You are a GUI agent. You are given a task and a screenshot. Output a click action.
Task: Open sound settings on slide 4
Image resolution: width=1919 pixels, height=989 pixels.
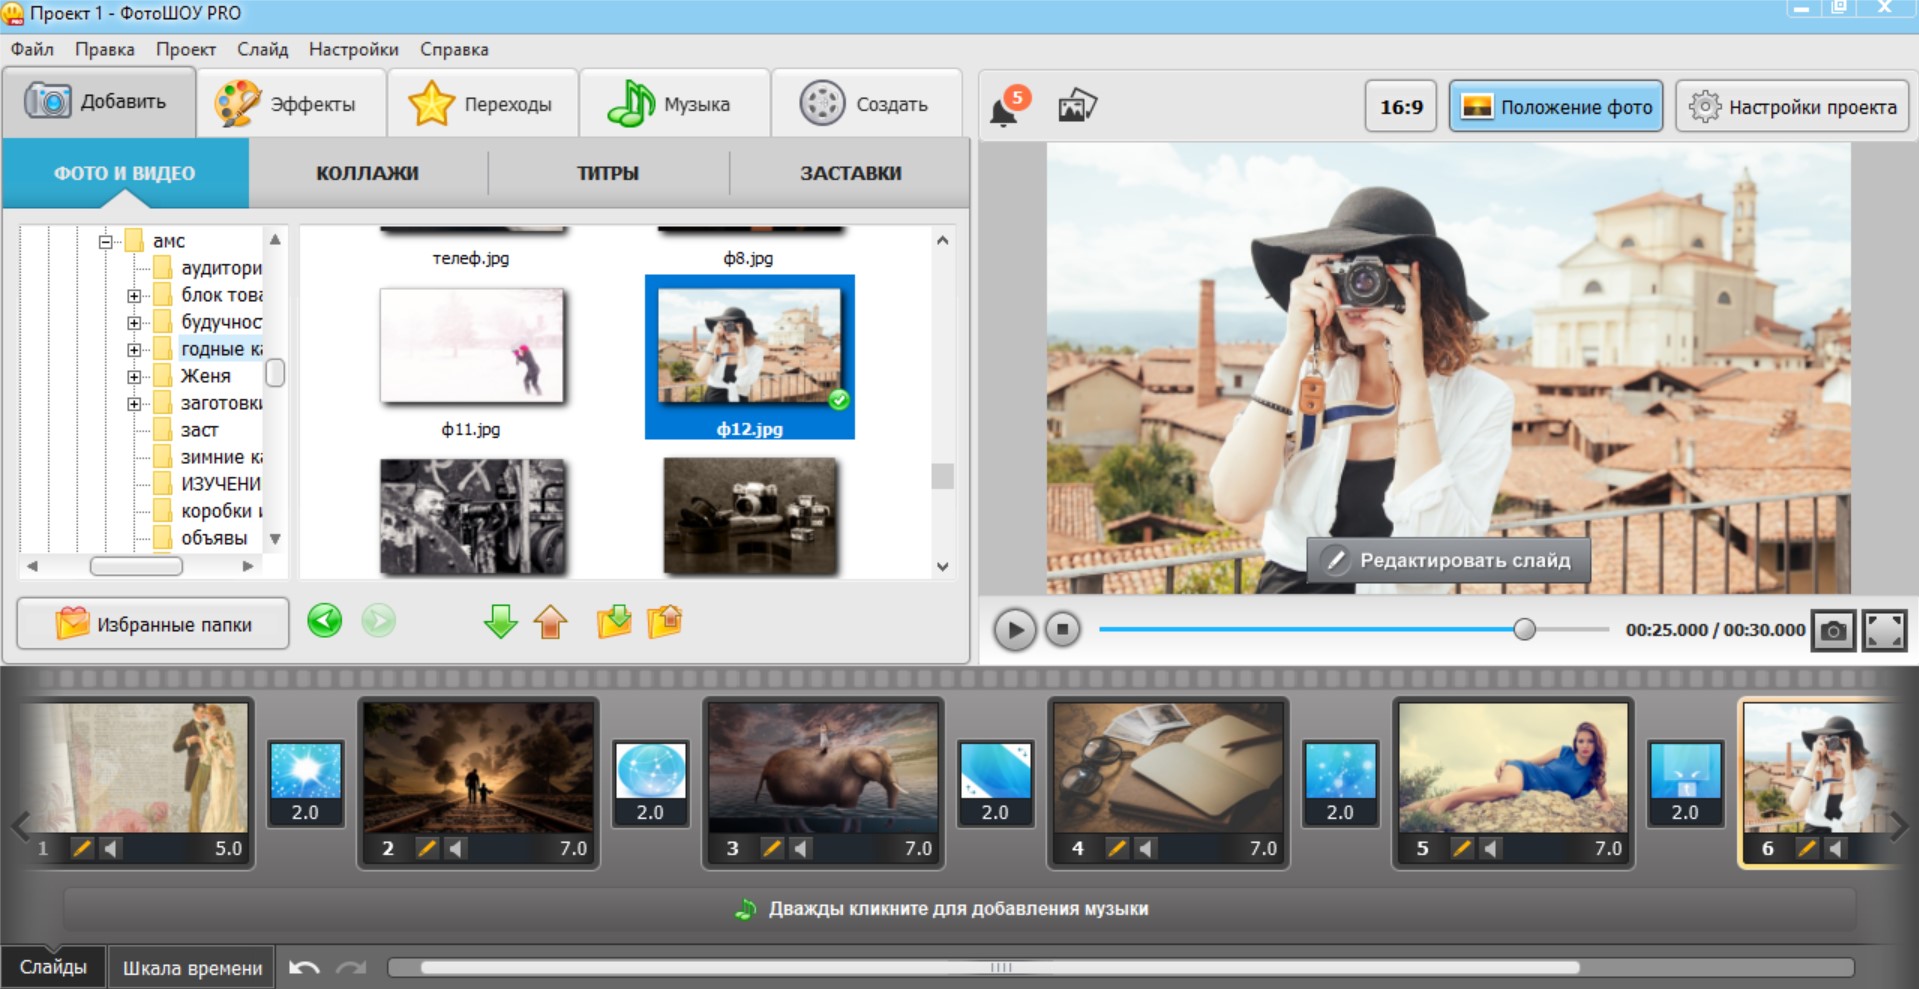[x=1146, y=848]
